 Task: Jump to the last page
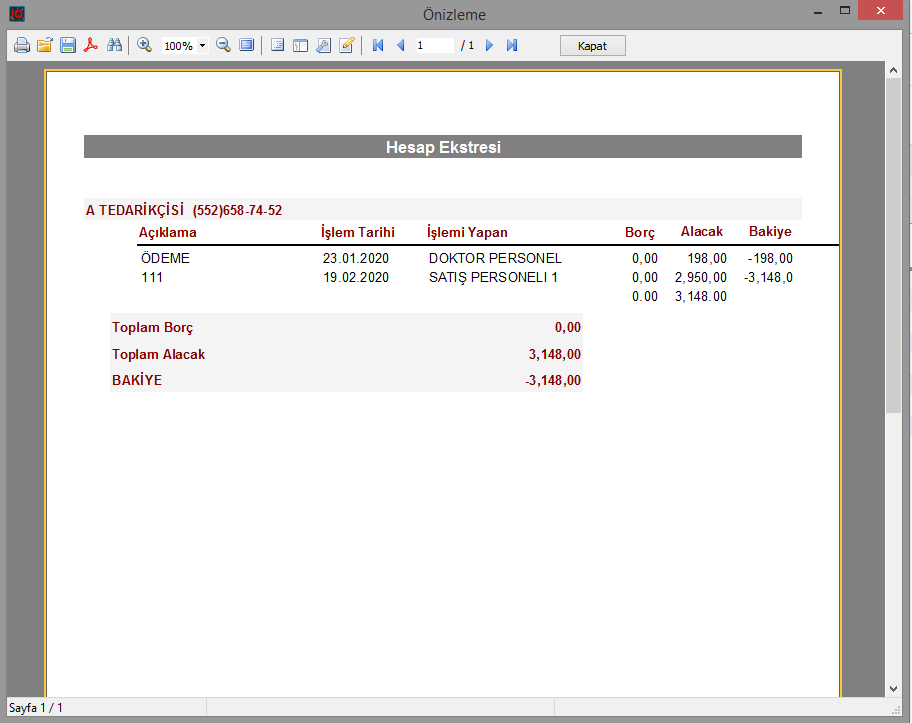click(512, 45)
